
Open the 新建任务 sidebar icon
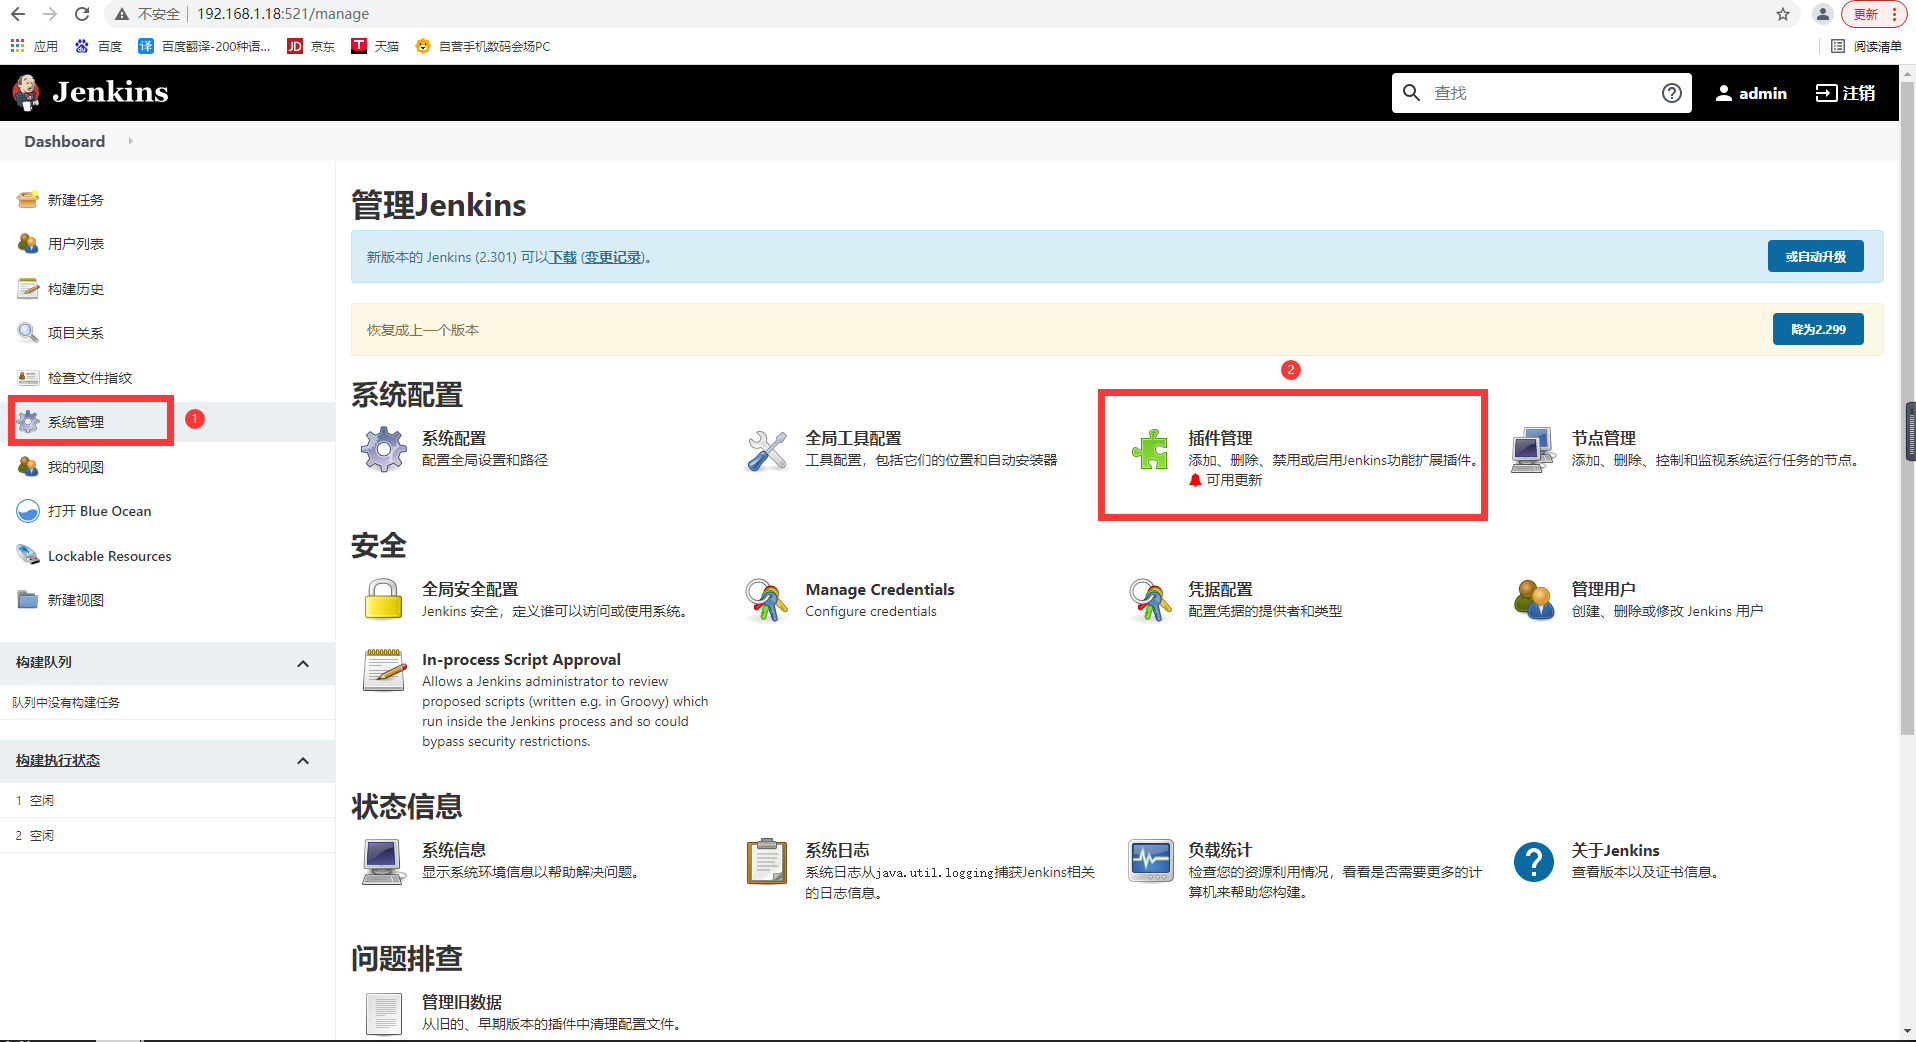(28, 199)
